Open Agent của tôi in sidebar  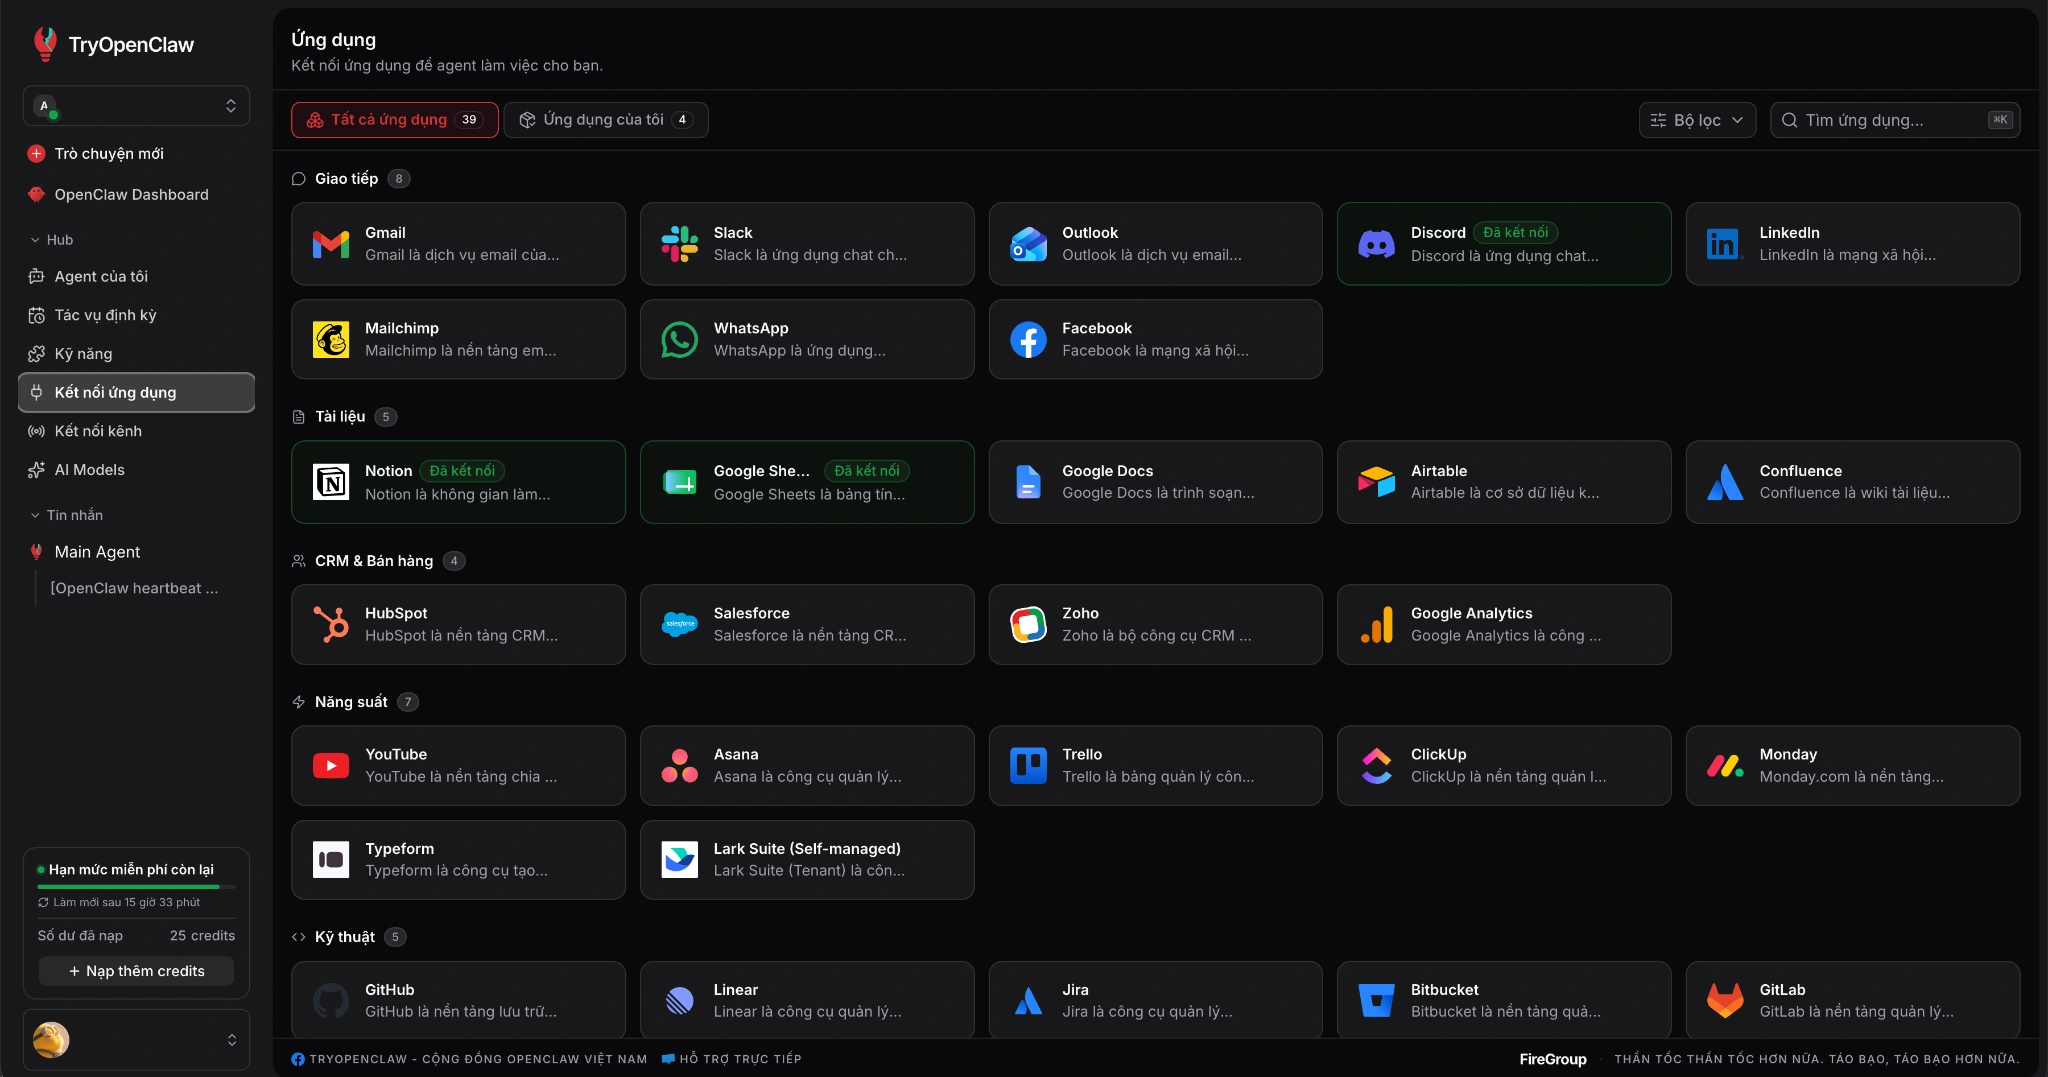click(x=136, y=276)
